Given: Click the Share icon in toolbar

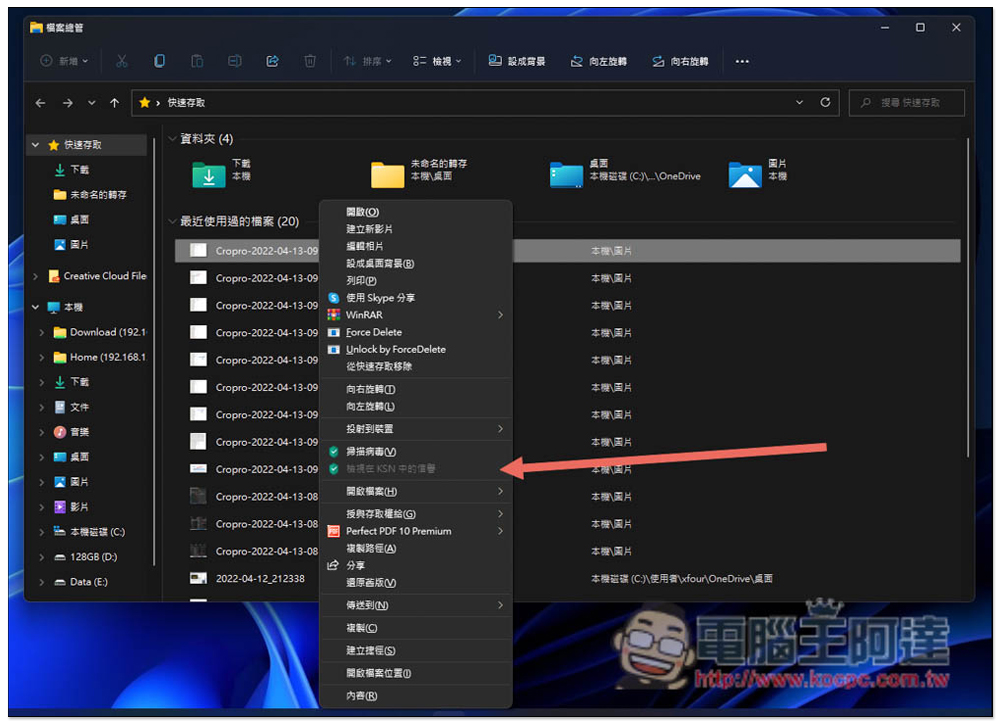Looking at the screenshot, I should 272,61.
